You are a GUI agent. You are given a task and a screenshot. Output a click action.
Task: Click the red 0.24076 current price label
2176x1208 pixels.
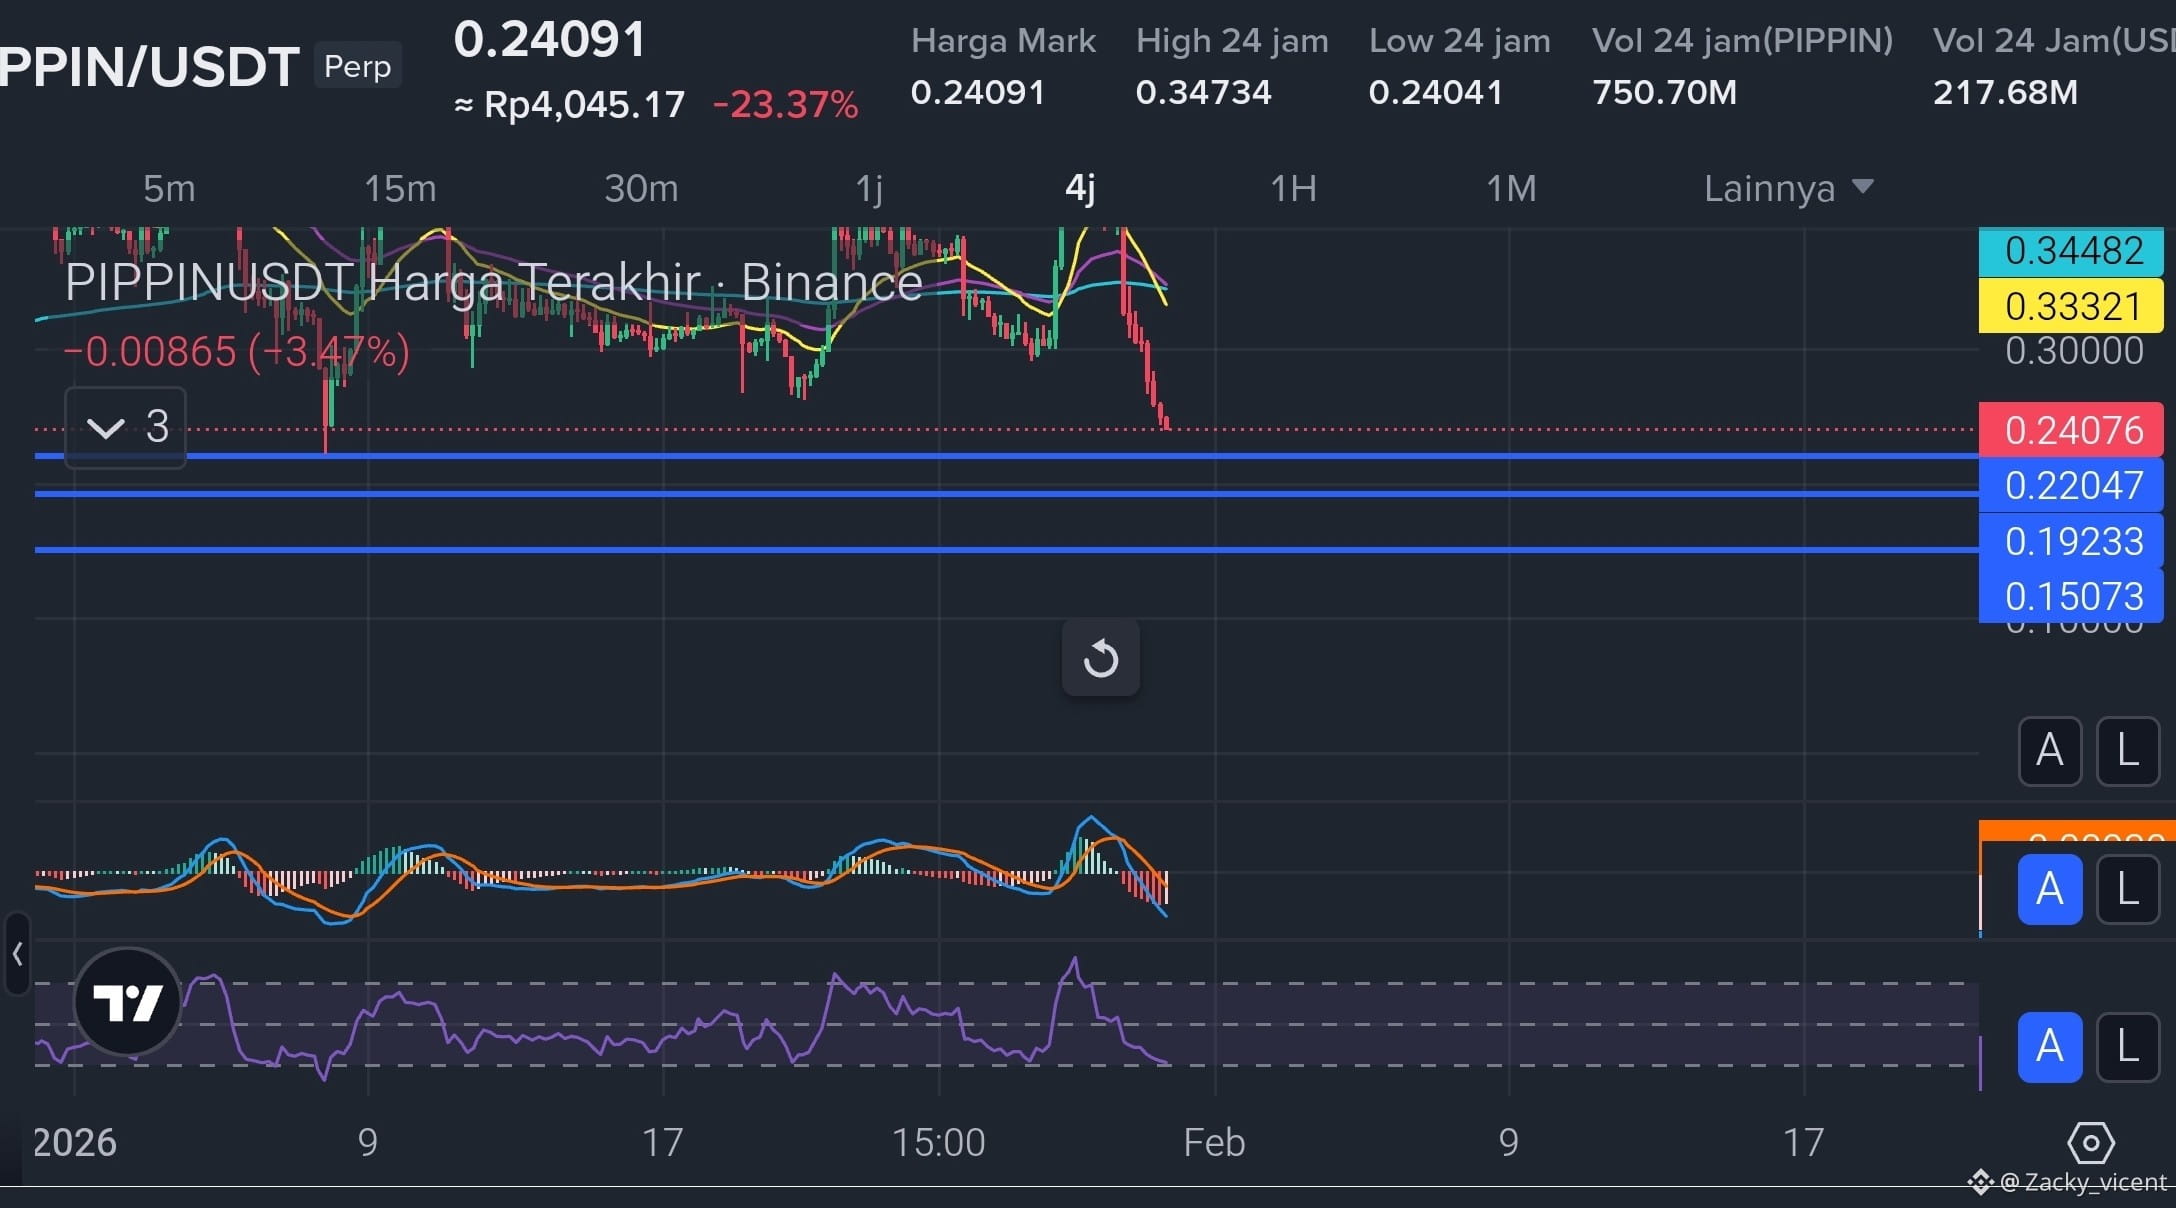2071,430
